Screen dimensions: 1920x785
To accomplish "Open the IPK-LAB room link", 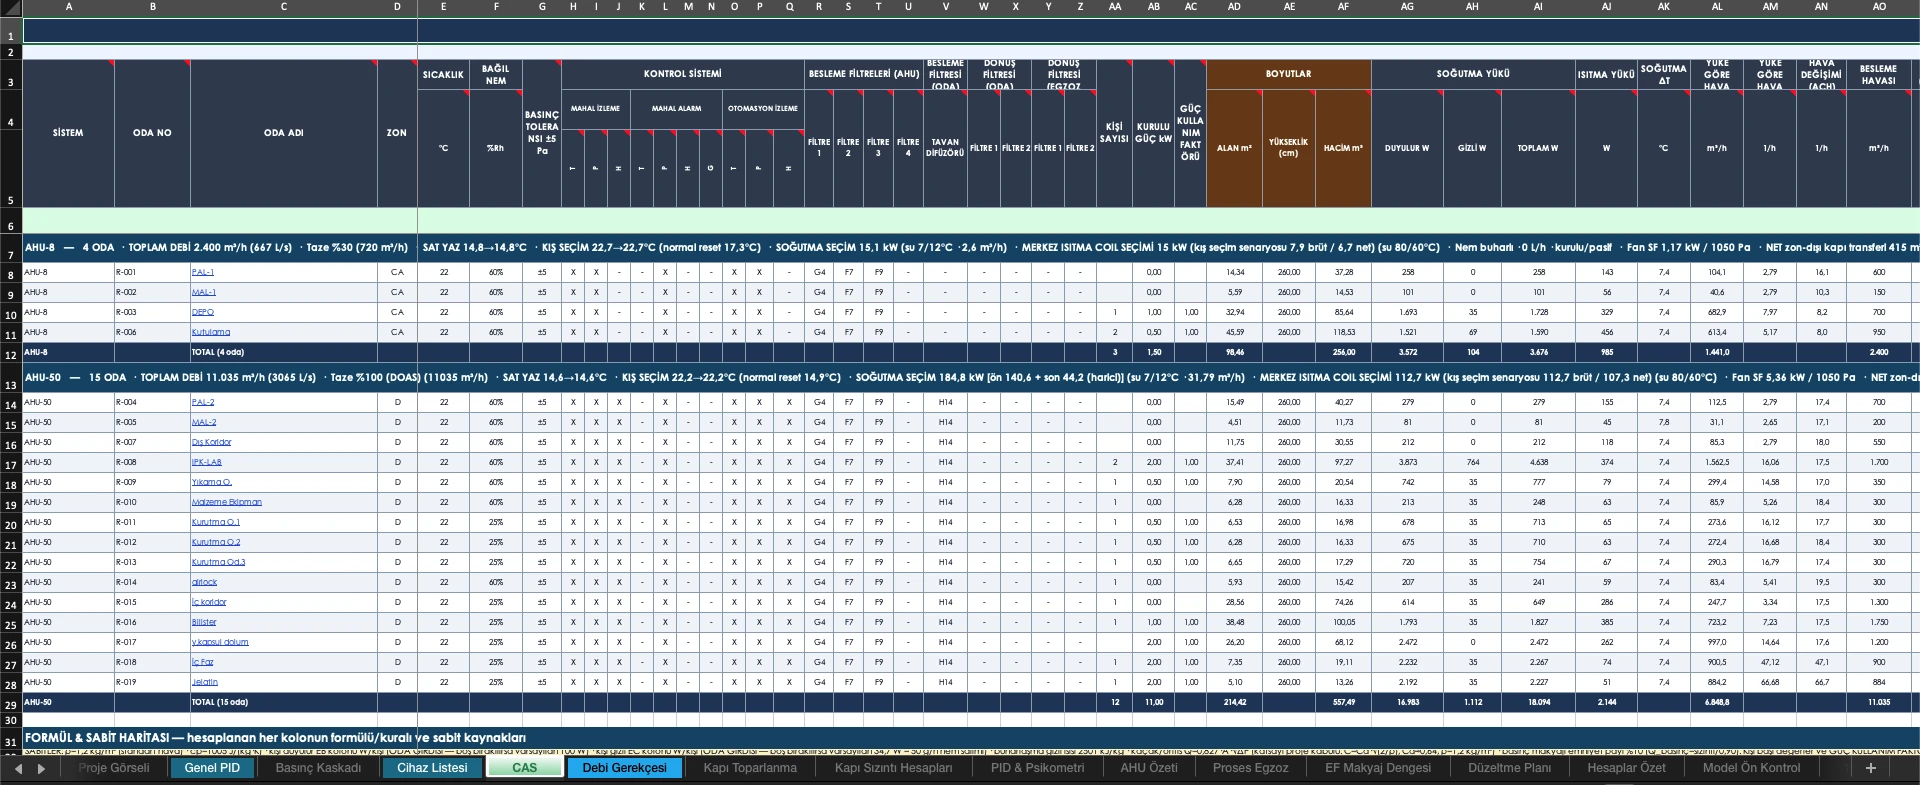I will point(207,462).
